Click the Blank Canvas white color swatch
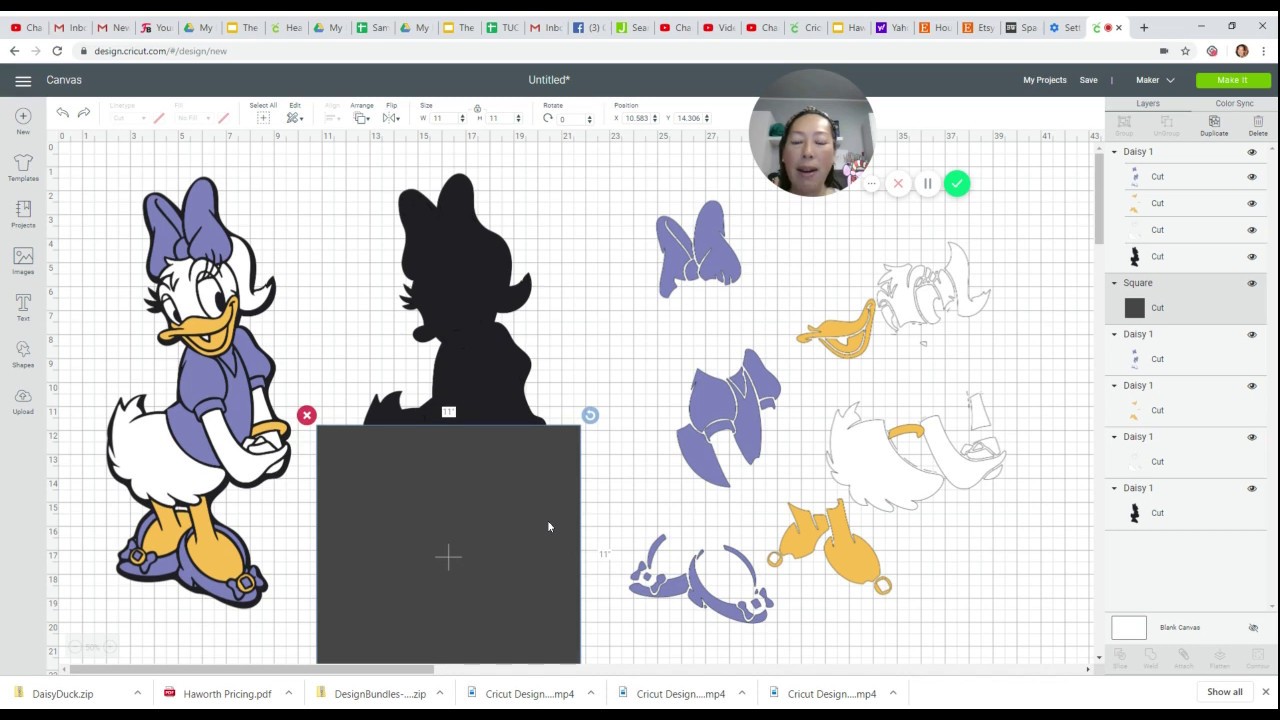1280x720 pixels. 1129,628
